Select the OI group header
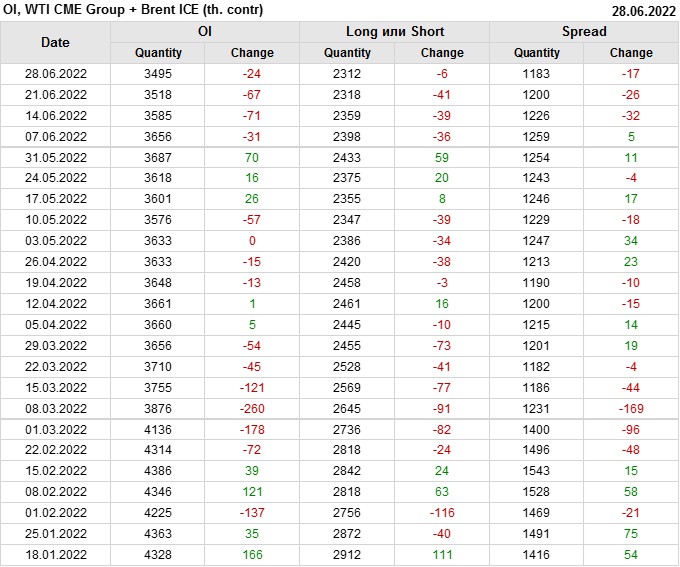 [204, 32]
